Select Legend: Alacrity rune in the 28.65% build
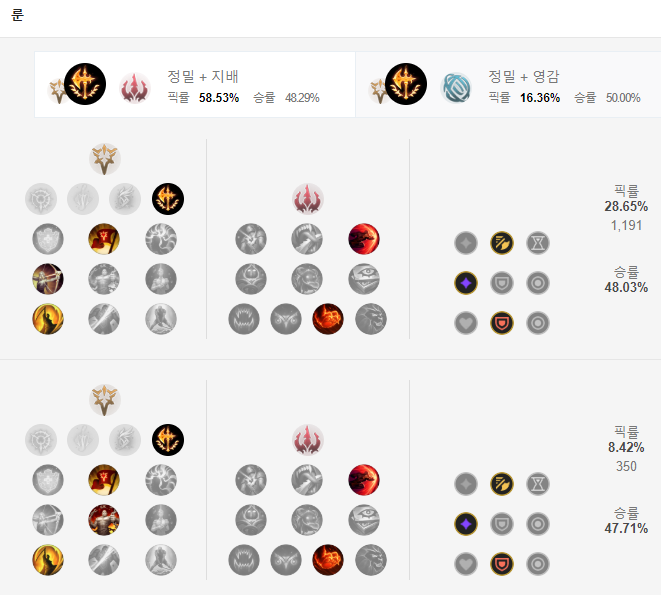 pyautogui.click(x=48, y=279)
